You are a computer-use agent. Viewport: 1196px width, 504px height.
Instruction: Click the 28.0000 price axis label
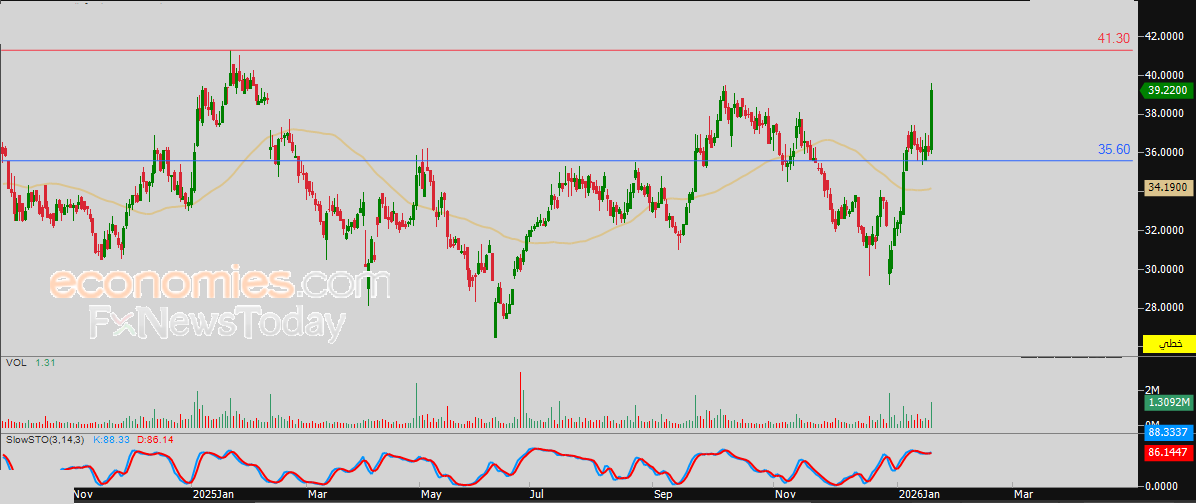coord(1166,308)
